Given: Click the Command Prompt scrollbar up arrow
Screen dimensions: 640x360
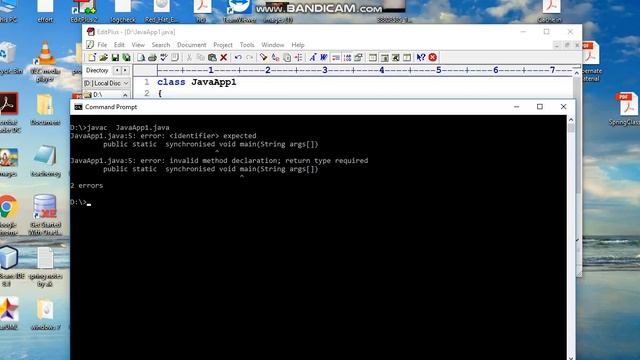Looking at the screenshot, I should coord(571,120).
